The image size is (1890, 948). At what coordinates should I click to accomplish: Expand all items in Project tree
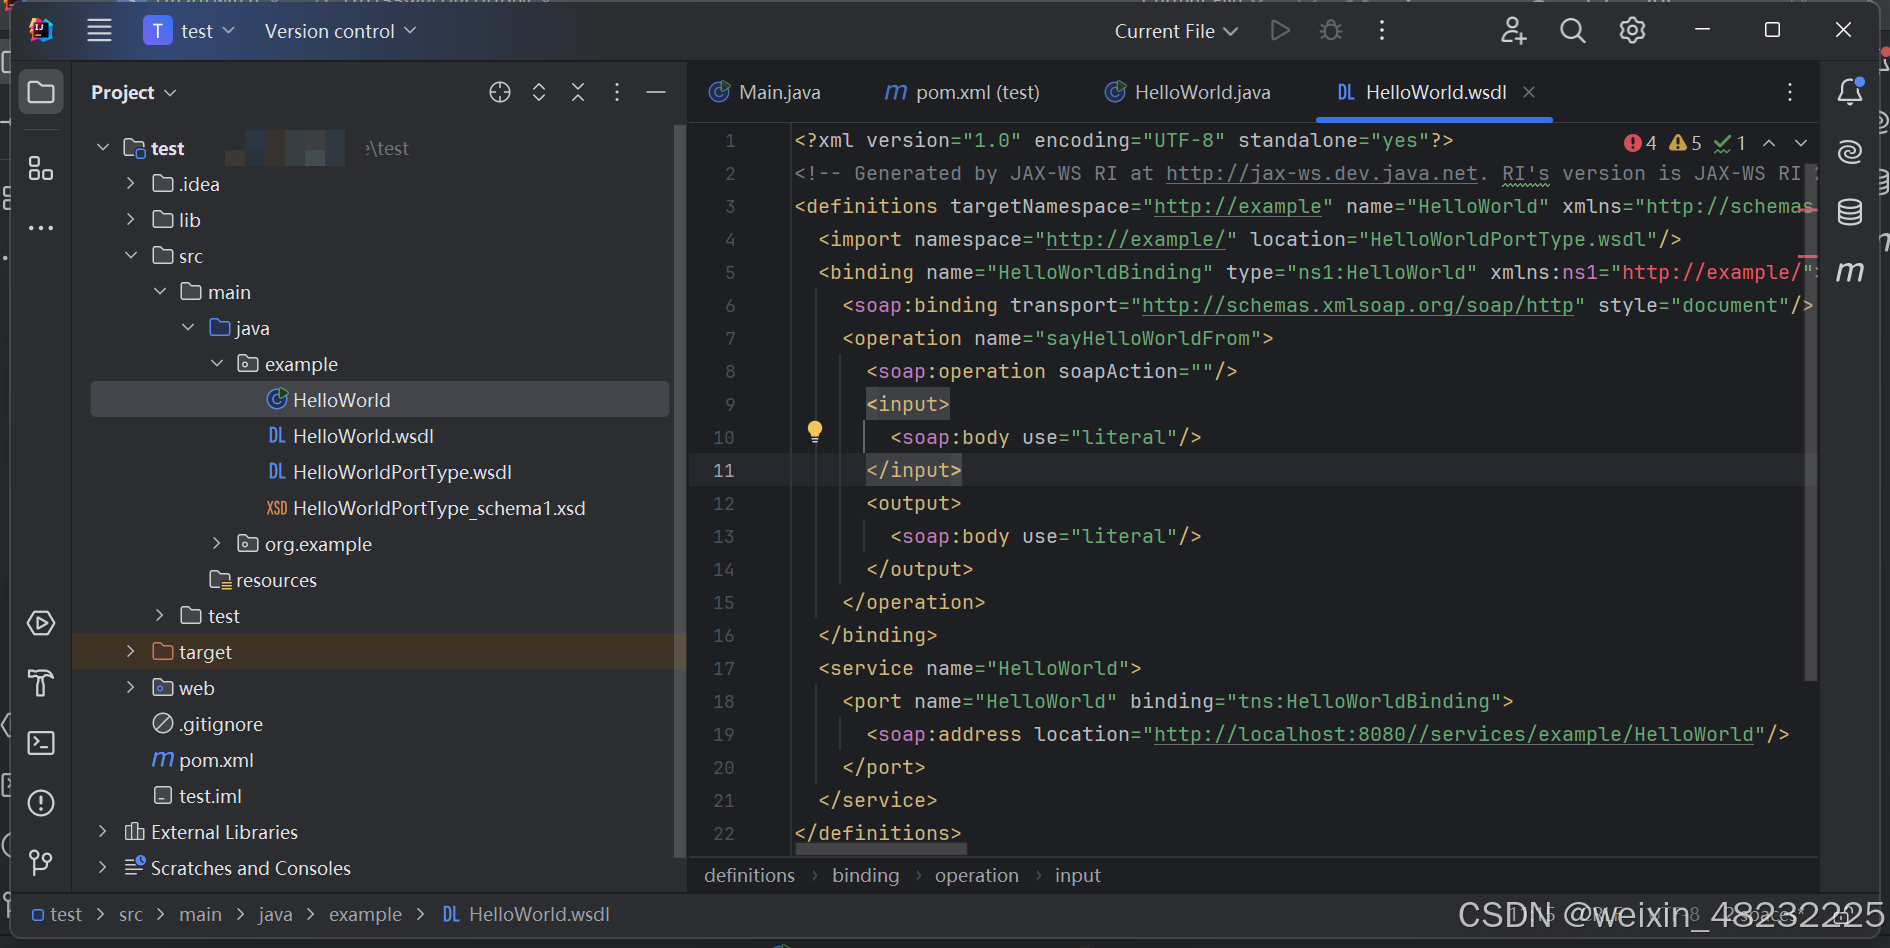(539, 92)
